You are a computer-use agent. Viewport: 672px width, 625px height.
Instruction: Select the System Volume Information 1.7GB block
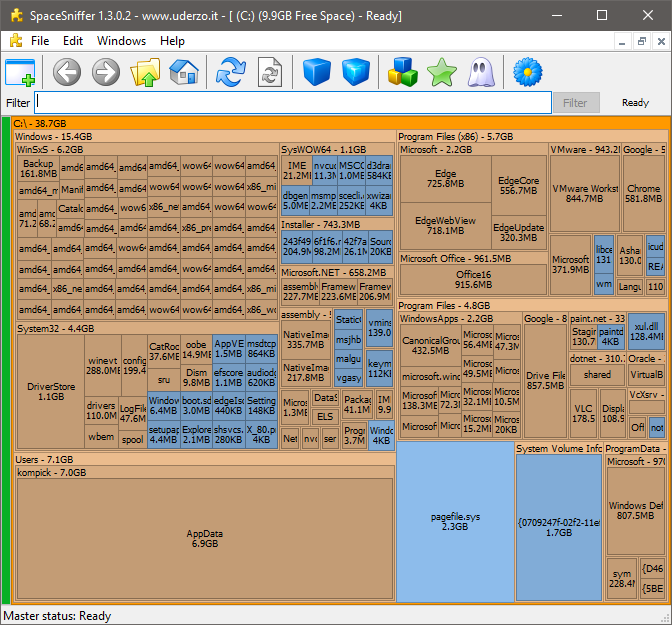click(559, 527)
